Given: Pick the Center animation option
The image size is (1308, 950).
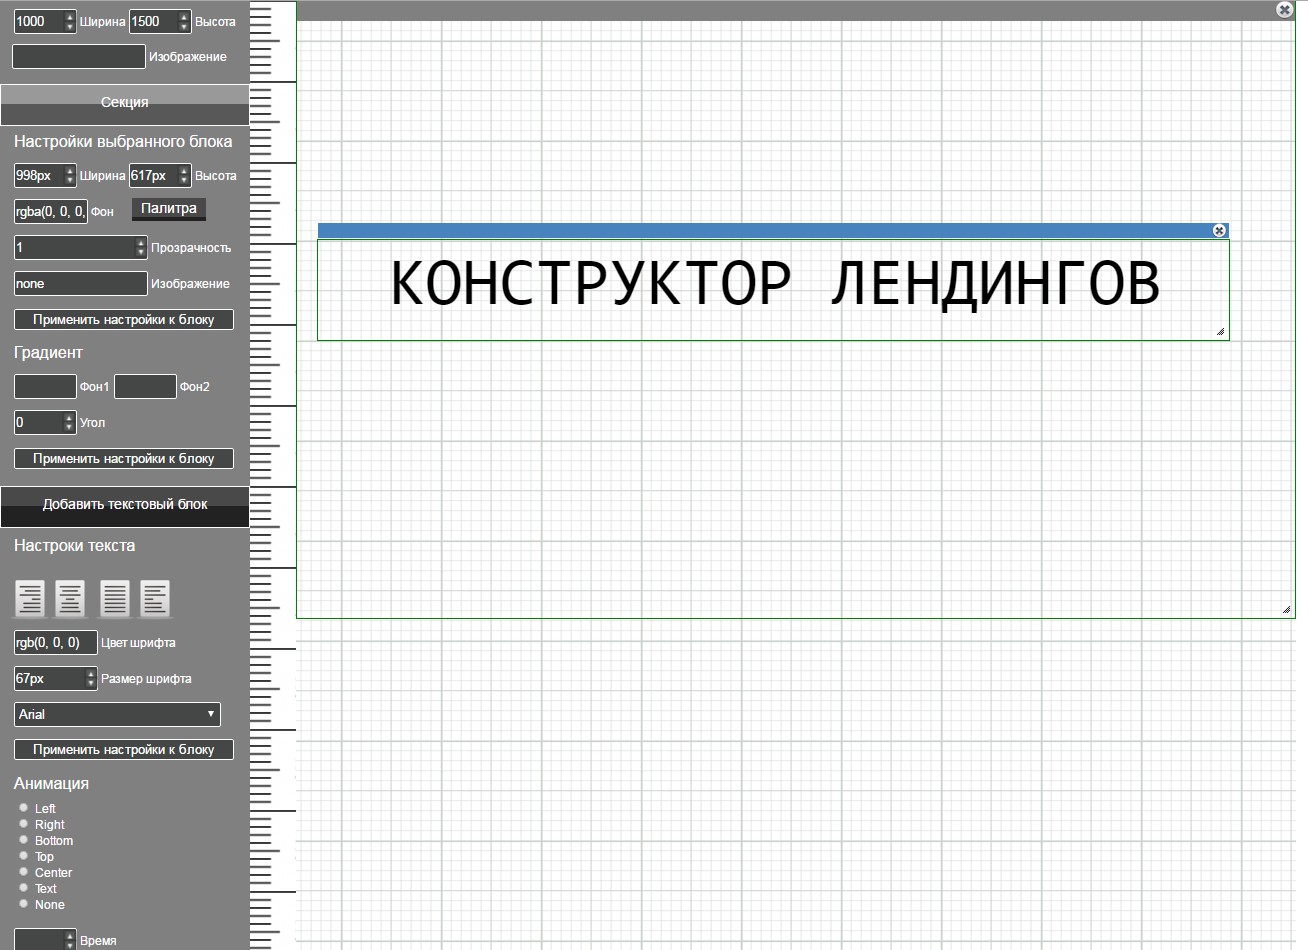Looking at the screenshot, I should click(x=23, y=871).
